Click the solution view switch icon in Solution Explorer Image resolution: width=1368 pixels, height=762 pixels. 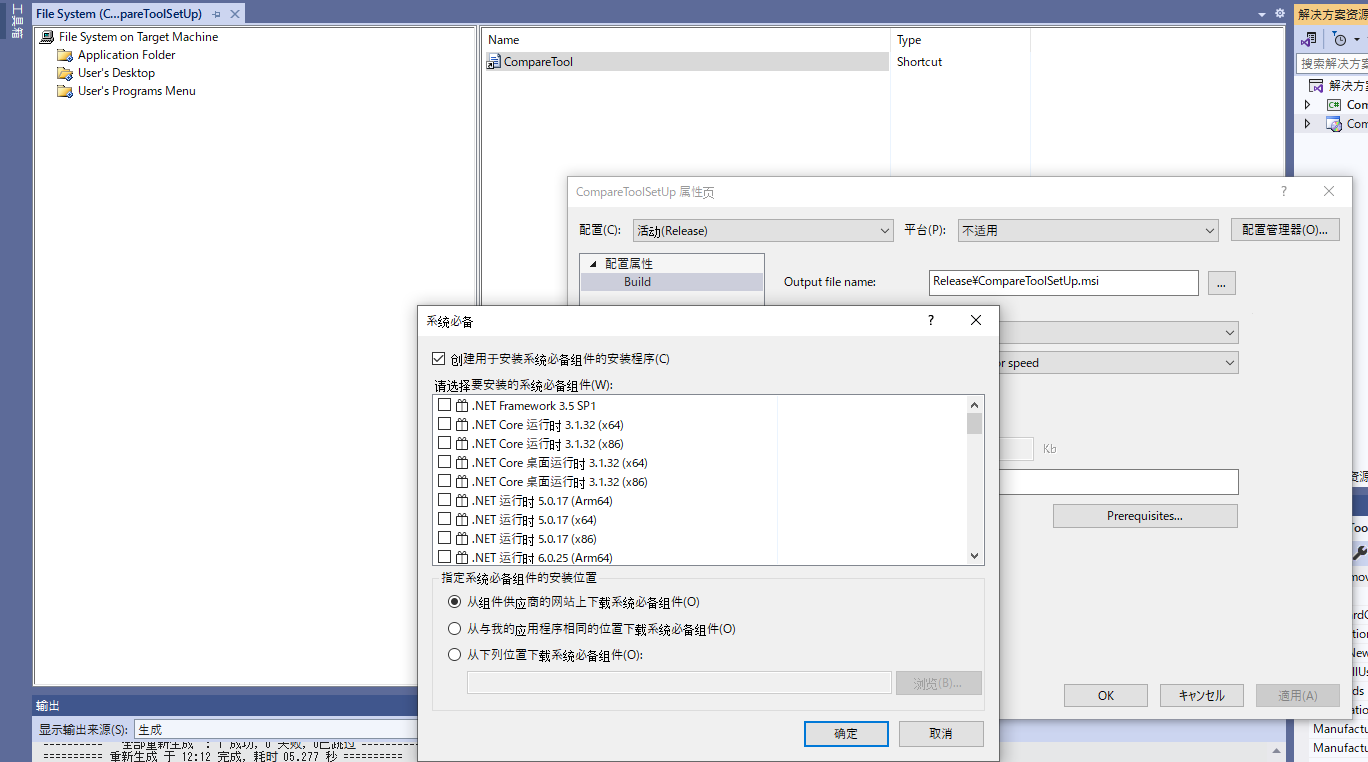(x=1309, y=39)
